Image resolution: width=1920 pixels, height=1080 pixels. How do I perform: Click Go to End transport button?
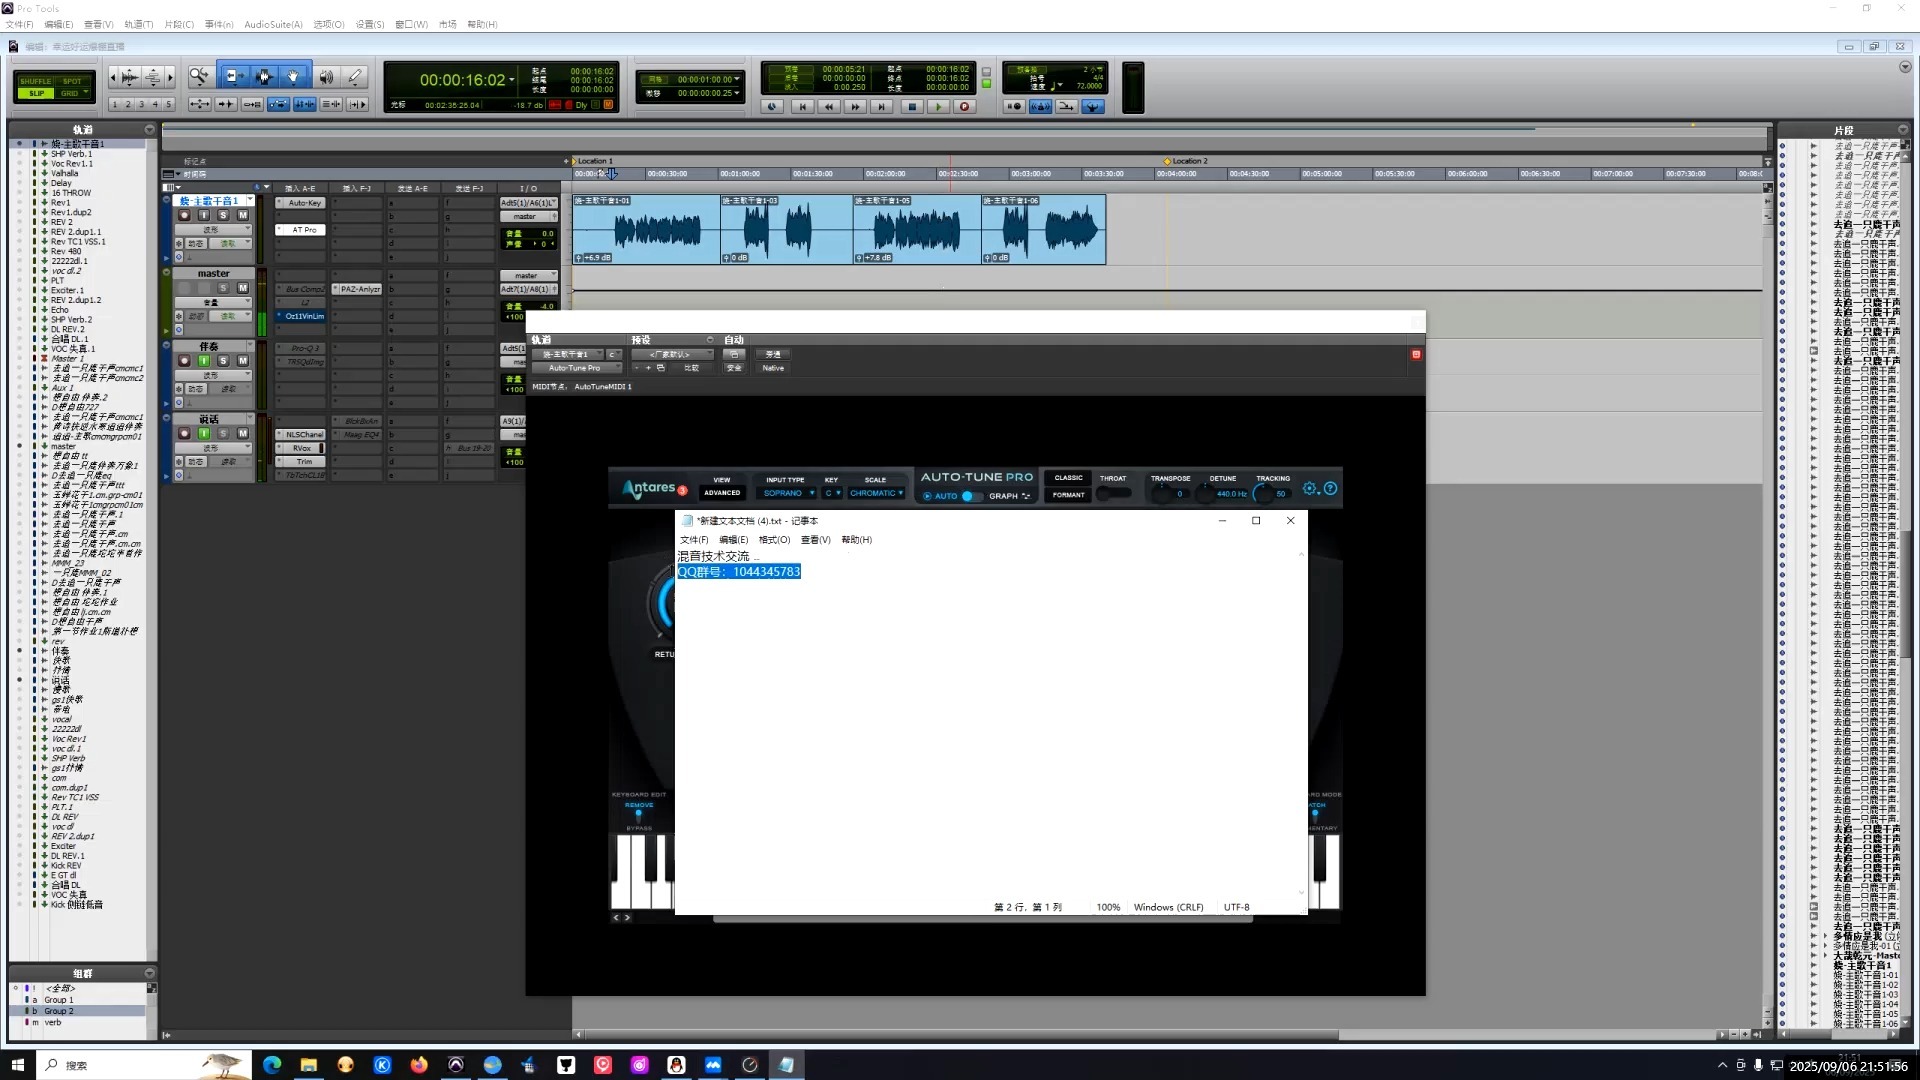pos(882,107)
